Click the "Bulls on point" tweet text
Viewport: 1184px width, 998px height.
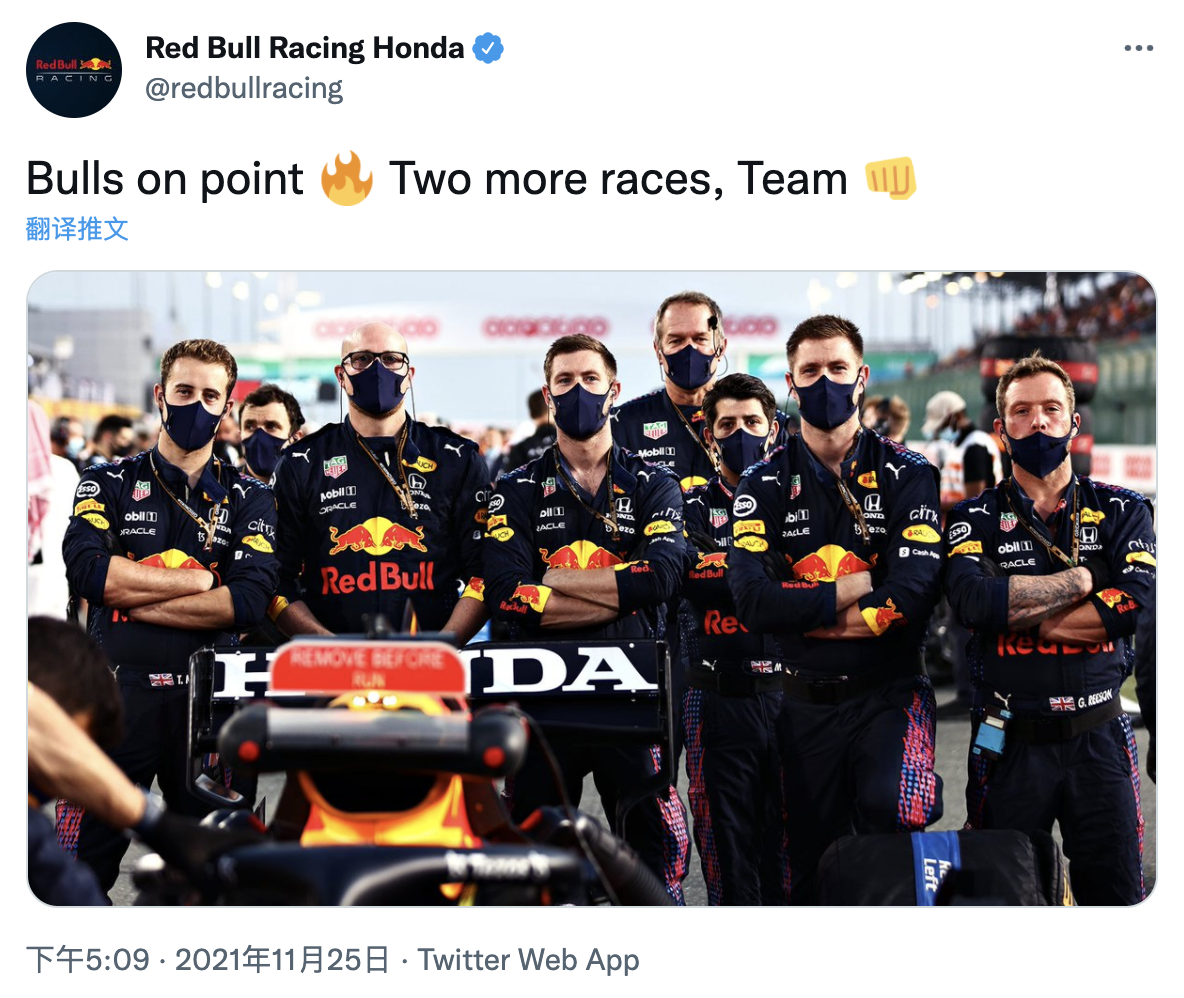(x=165, y=179)
